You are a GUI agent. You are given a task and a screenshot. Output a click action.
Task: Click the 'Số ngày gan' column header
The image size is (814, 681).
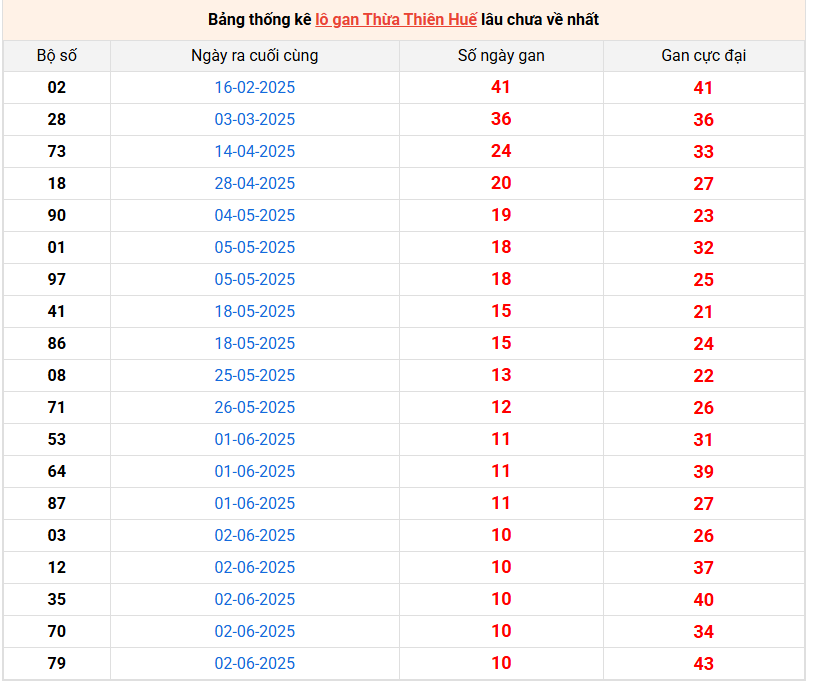501,56
